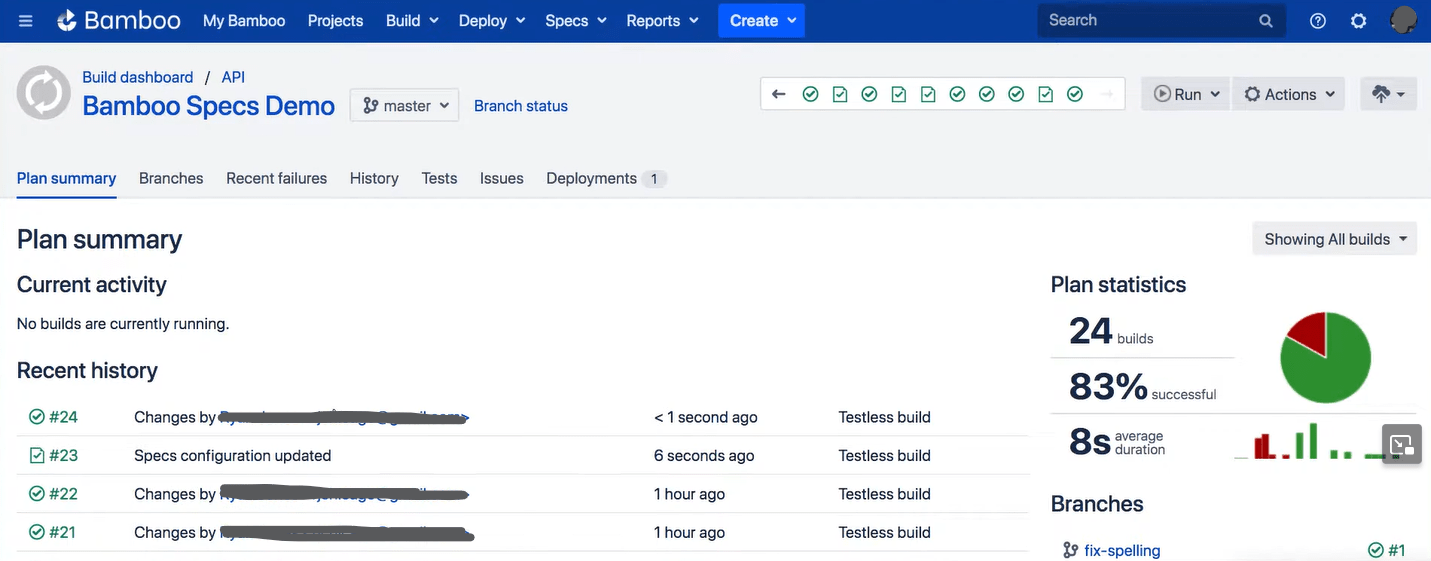Open the hamburger navigation menu
The image size is (1431, 561).
[x=26, y=21]
